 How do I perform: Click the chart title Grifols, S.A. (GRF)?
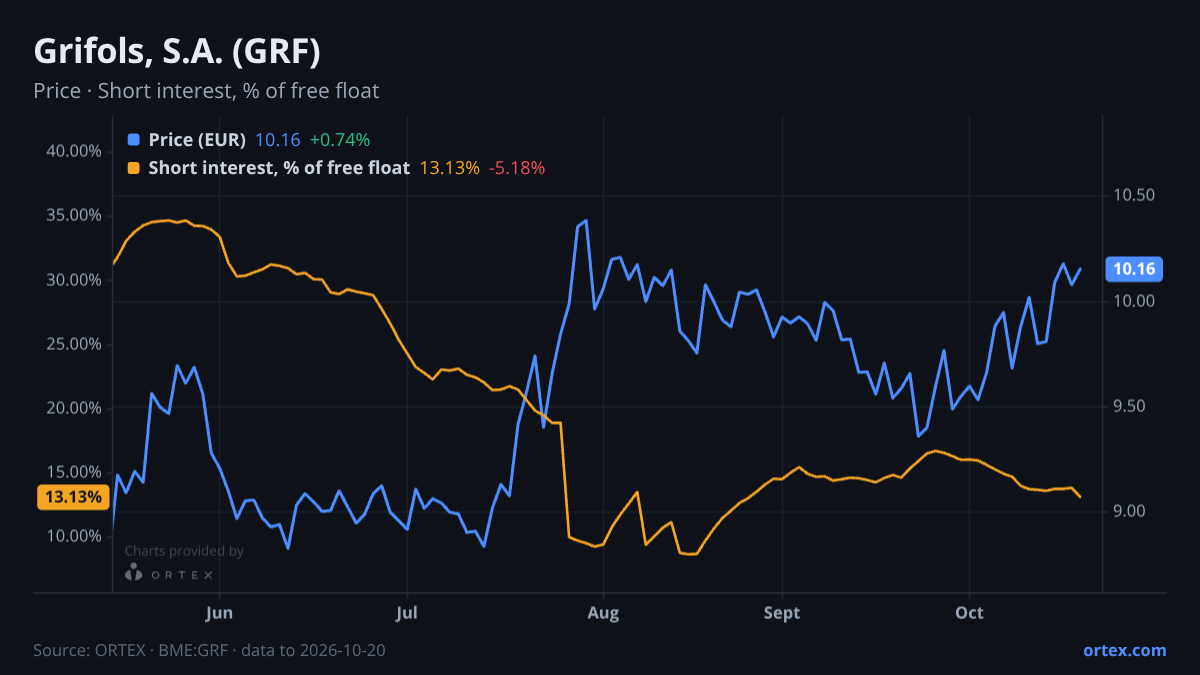177,51
